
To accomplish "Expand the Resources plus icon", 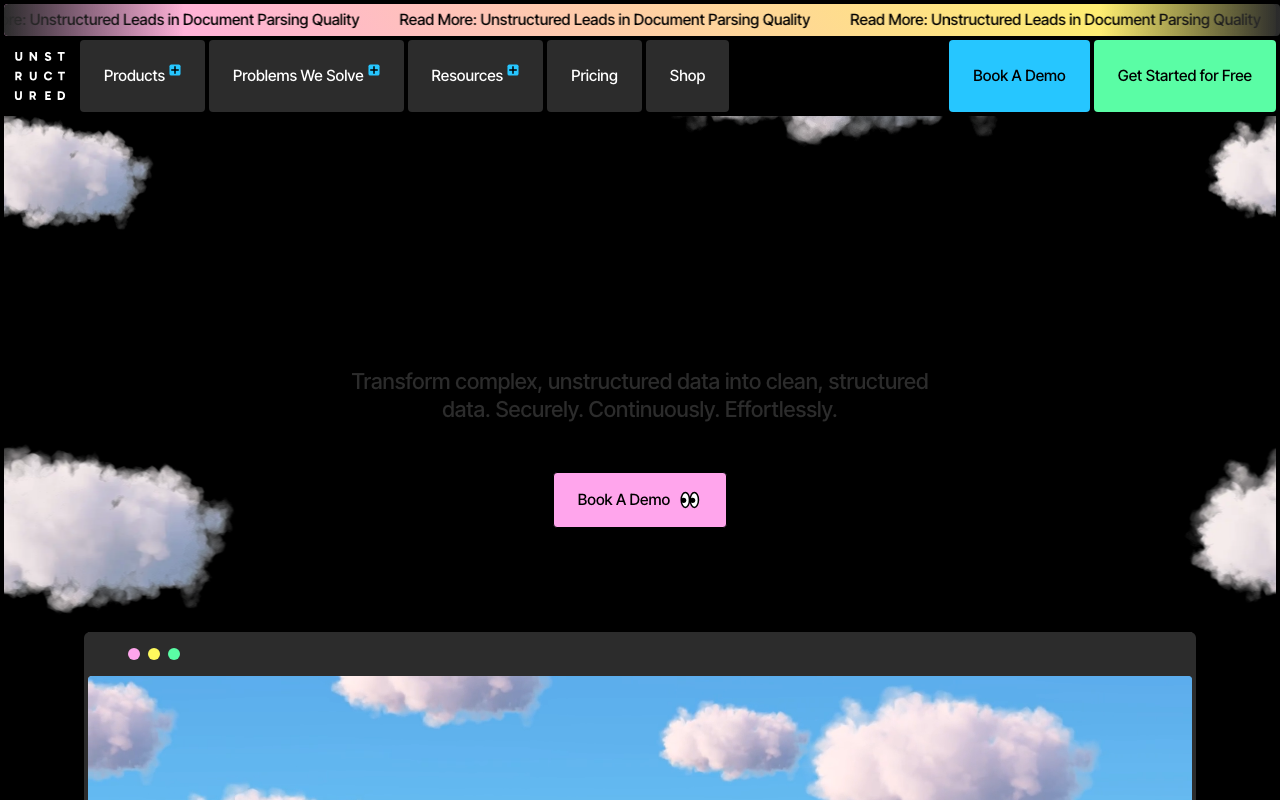I will click(x=513, y=70).
